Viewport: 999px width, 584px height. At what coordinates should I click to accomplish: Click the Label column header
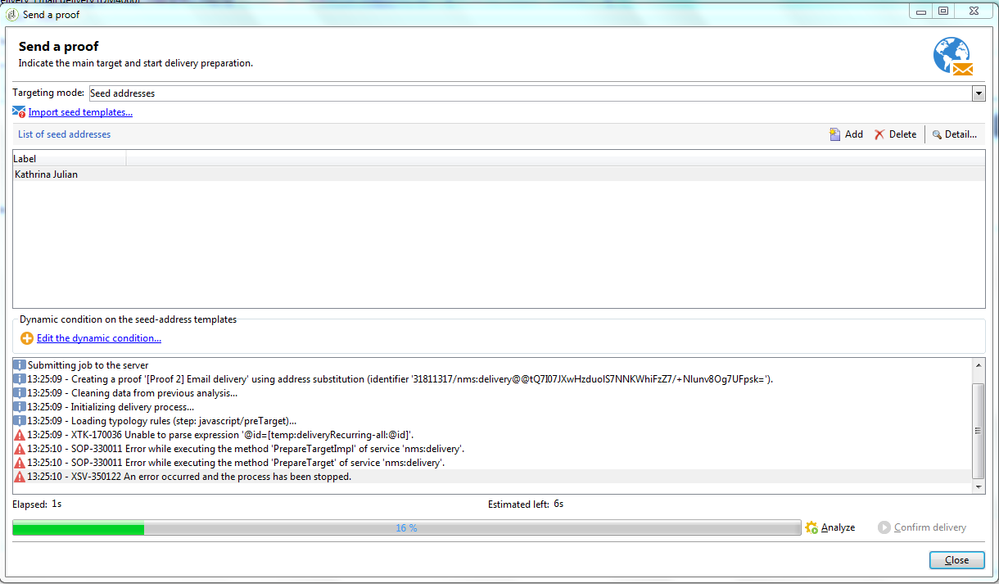click(x=68, y=157)
